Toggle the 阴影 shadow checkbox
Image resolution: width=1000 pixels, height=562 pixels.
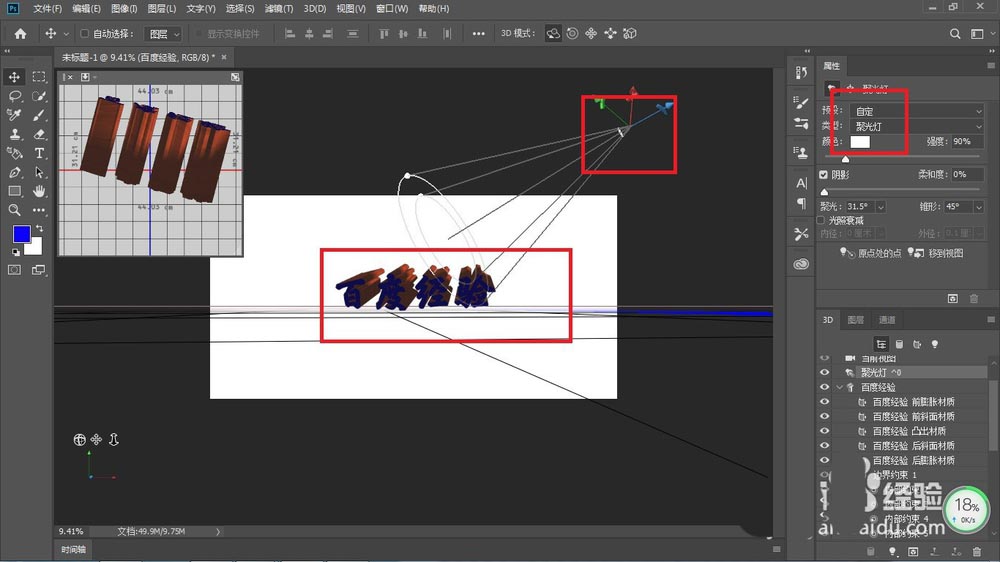pyautogui.click(x=823, y=175)
